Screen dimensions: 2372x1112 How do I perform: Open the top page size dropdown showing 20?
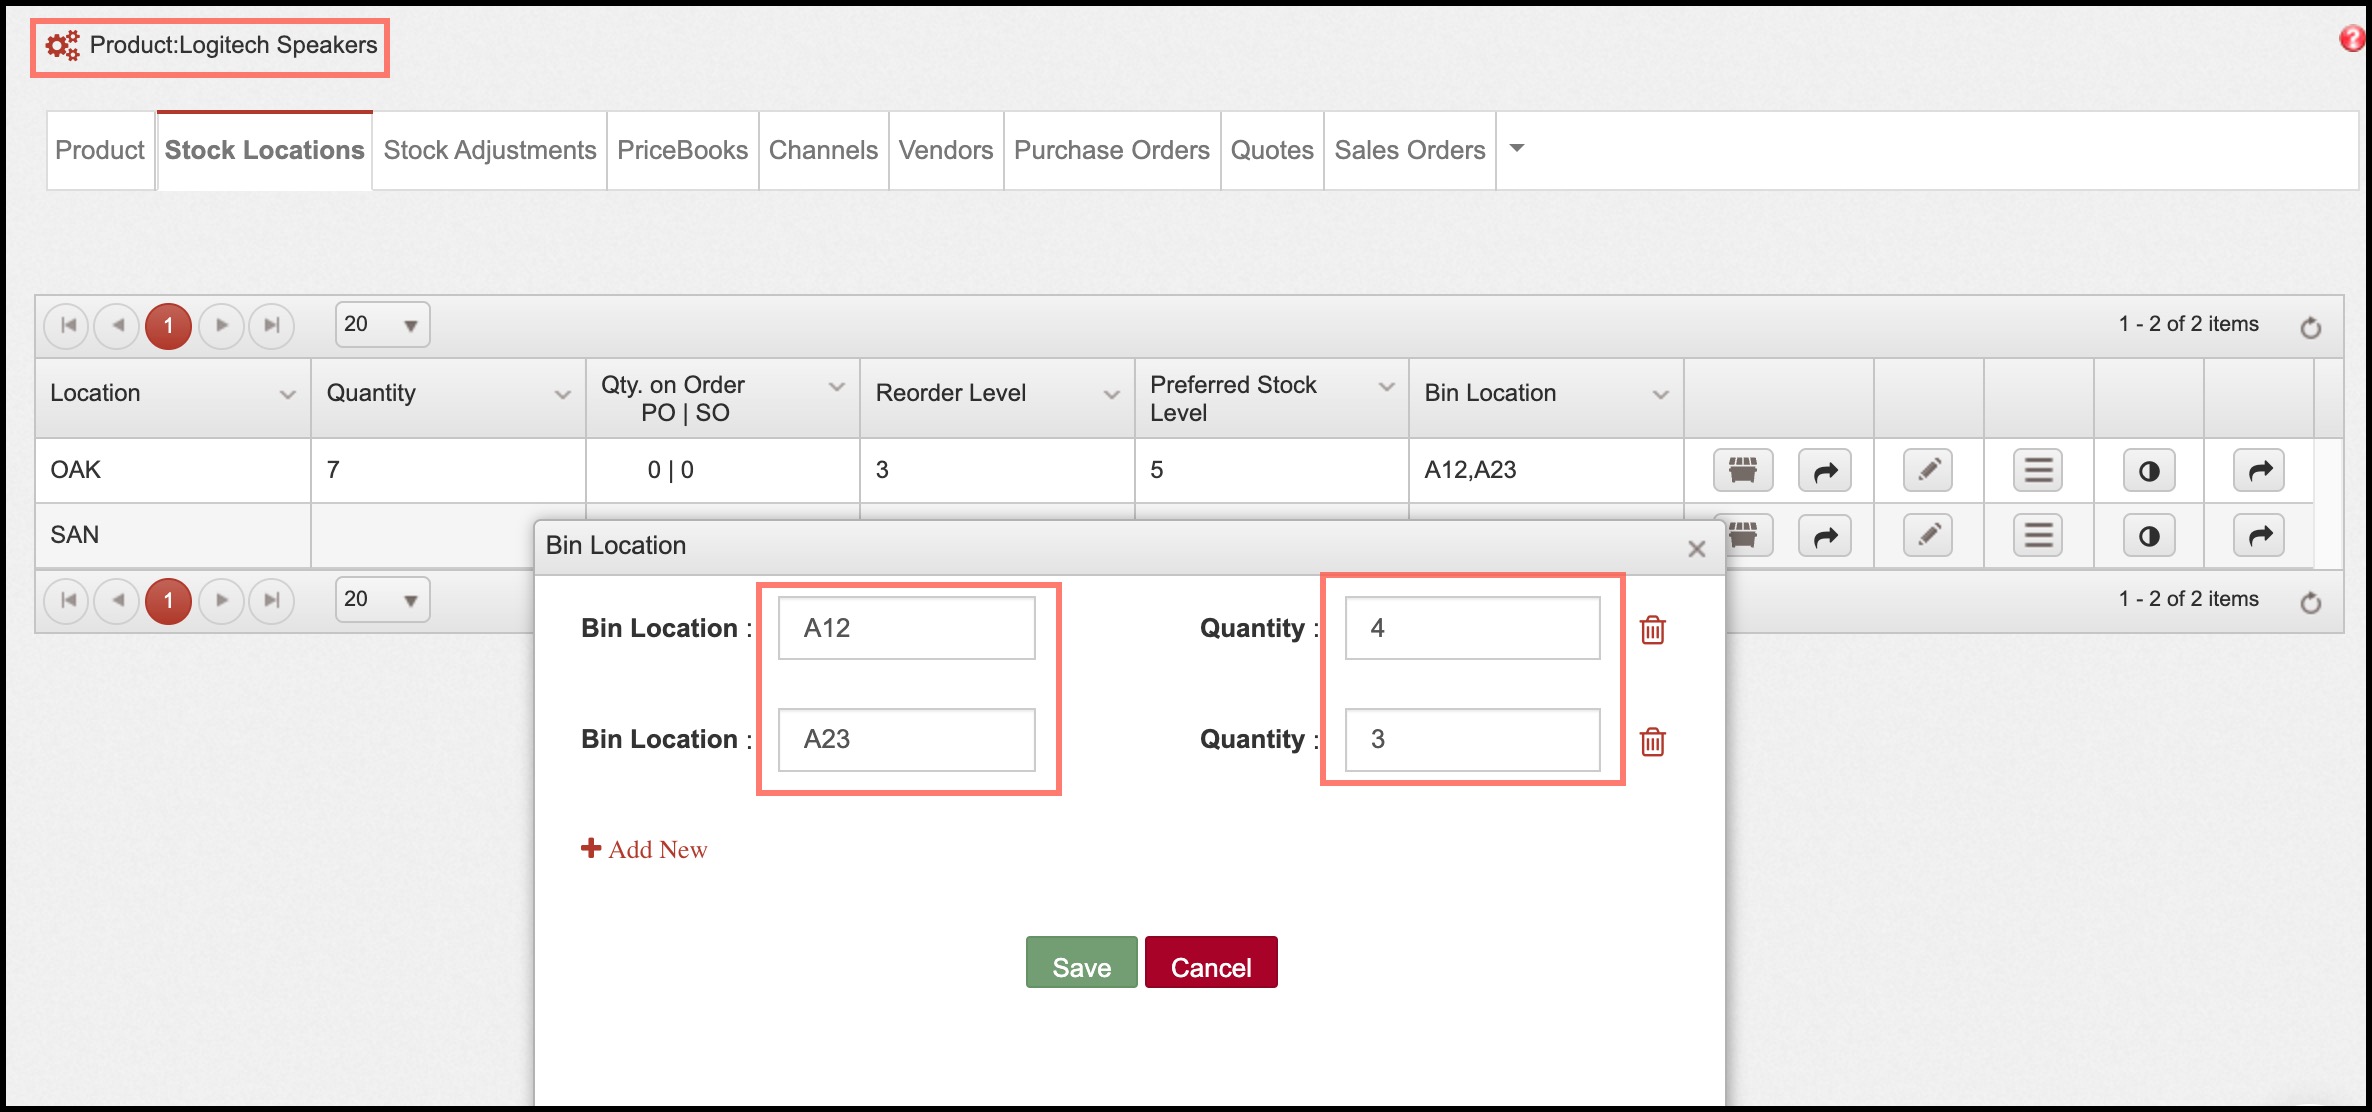pyautogui.click(x=382, y=325)
